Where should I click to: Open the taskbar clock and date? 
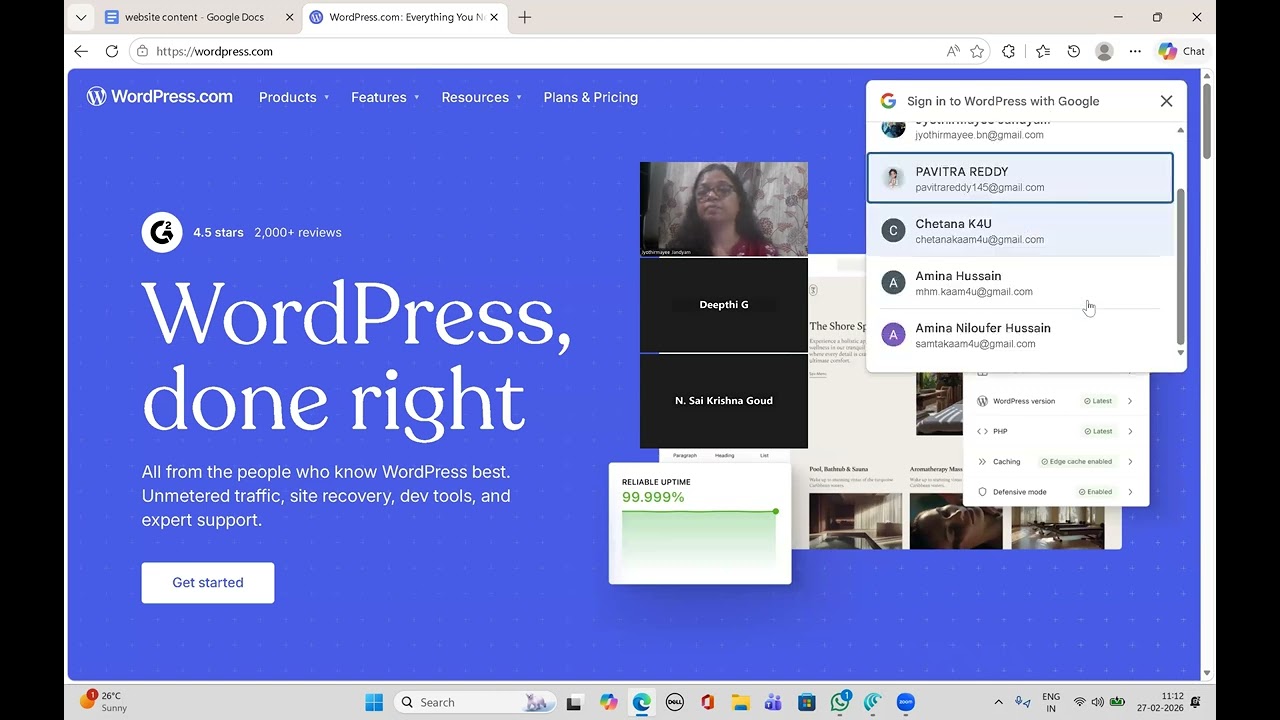(1159, 702)
